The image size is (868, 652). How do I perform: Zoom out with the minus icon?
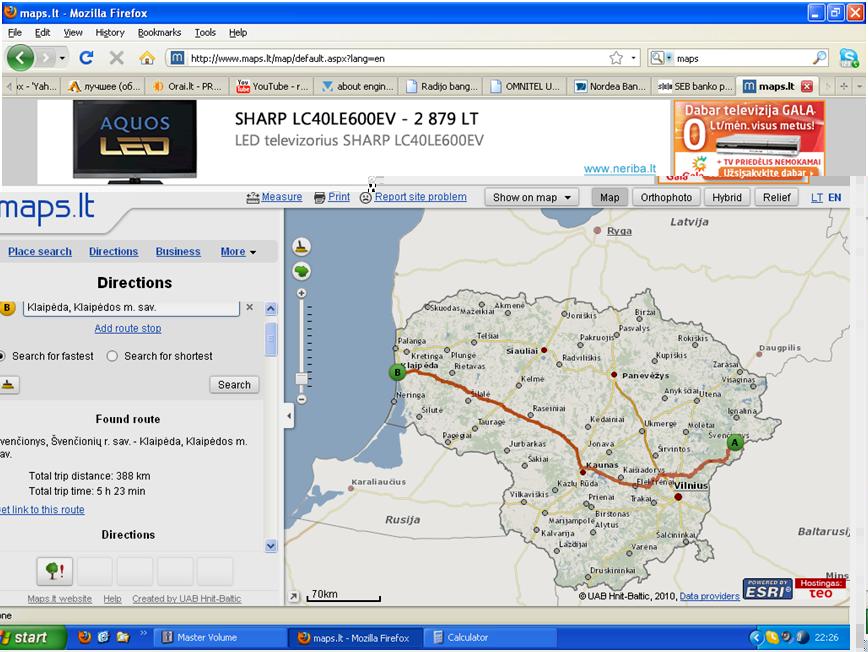[302, 399]
